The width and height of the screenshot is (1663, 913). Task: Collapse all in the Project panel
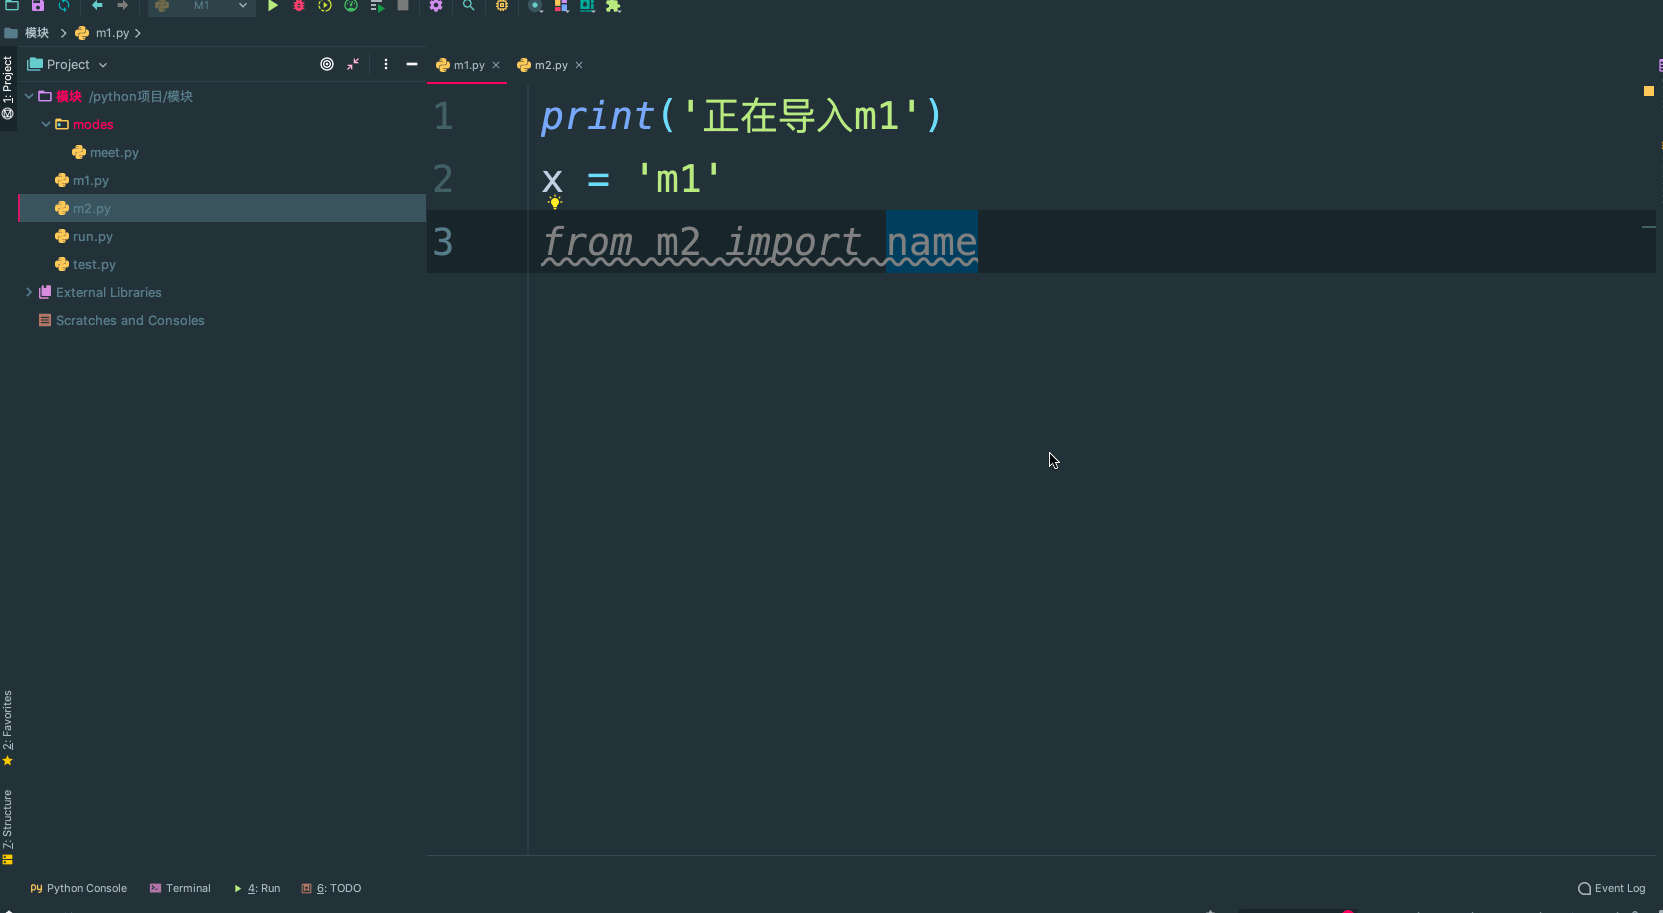tap(353, 64)
